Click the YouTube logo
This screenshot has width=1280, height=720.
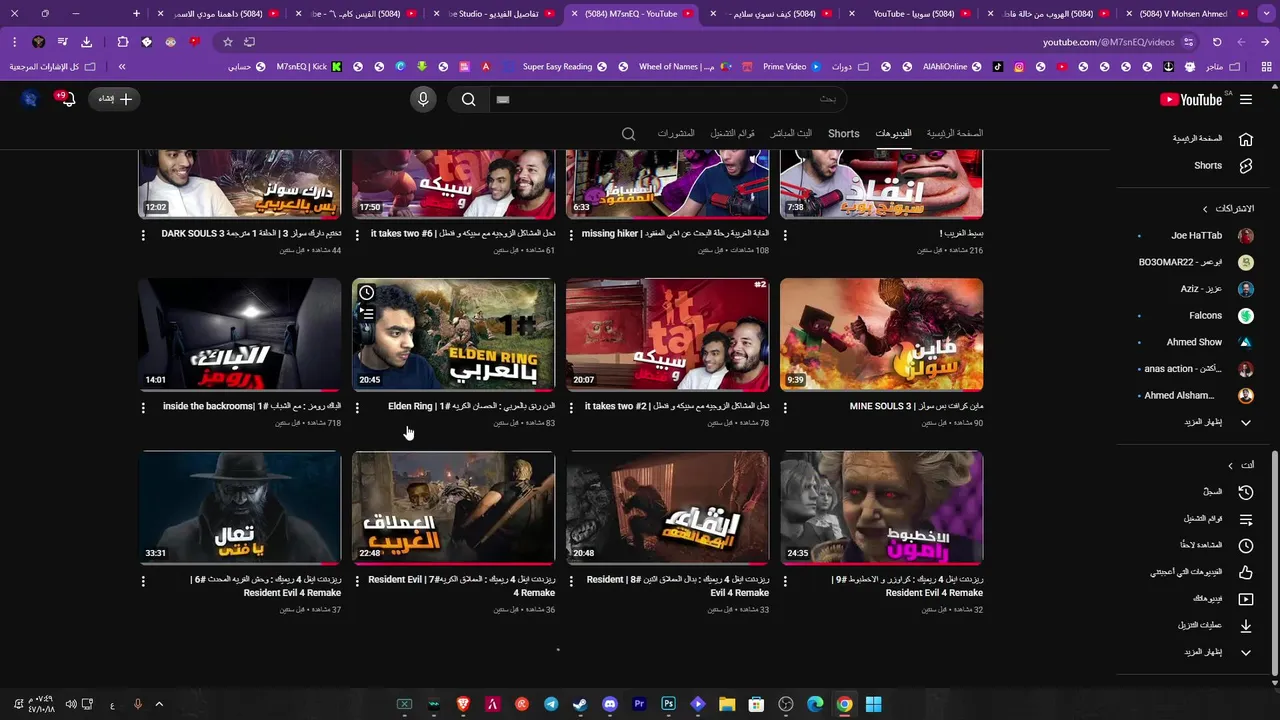pos(1191,99)
